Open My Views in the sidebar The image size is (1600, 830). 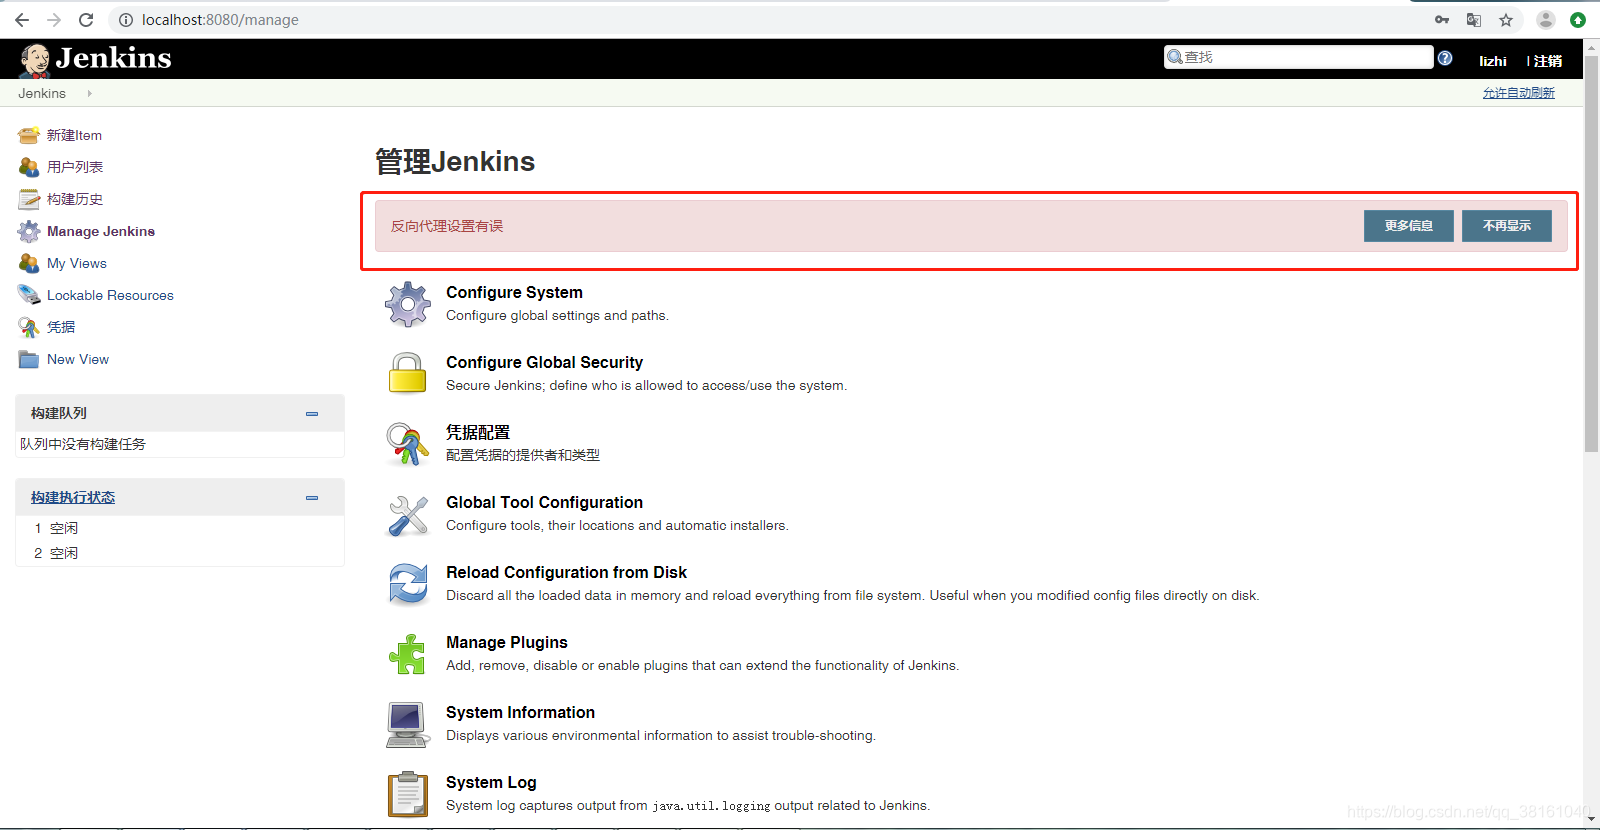pyautogui.click(x=77, y=263)
